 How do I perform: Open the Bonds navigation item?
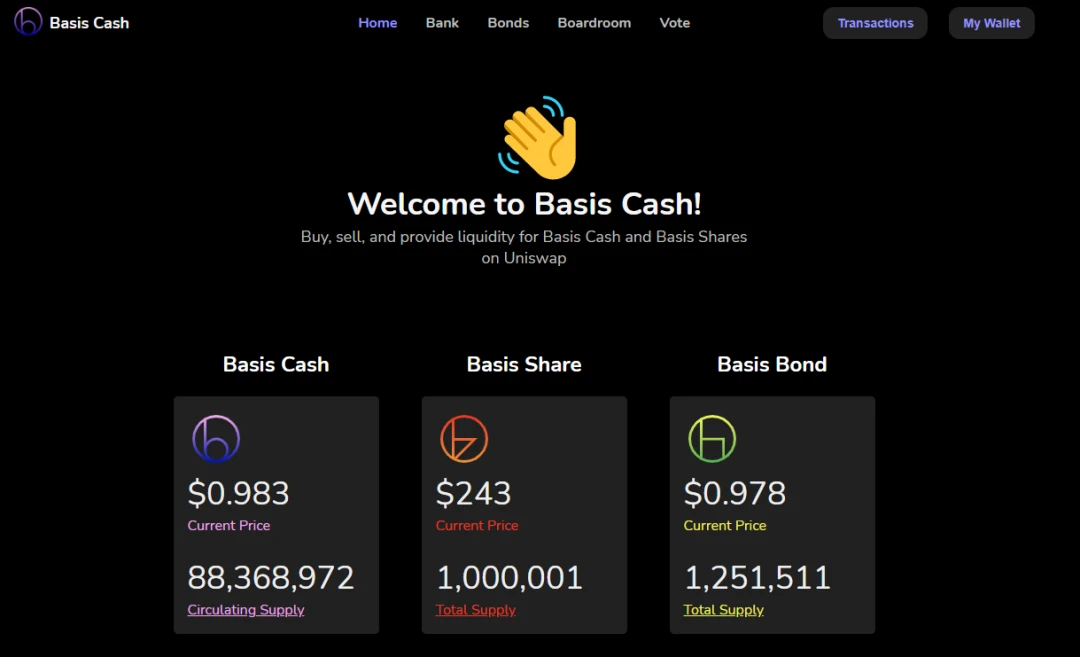(508, 23)
